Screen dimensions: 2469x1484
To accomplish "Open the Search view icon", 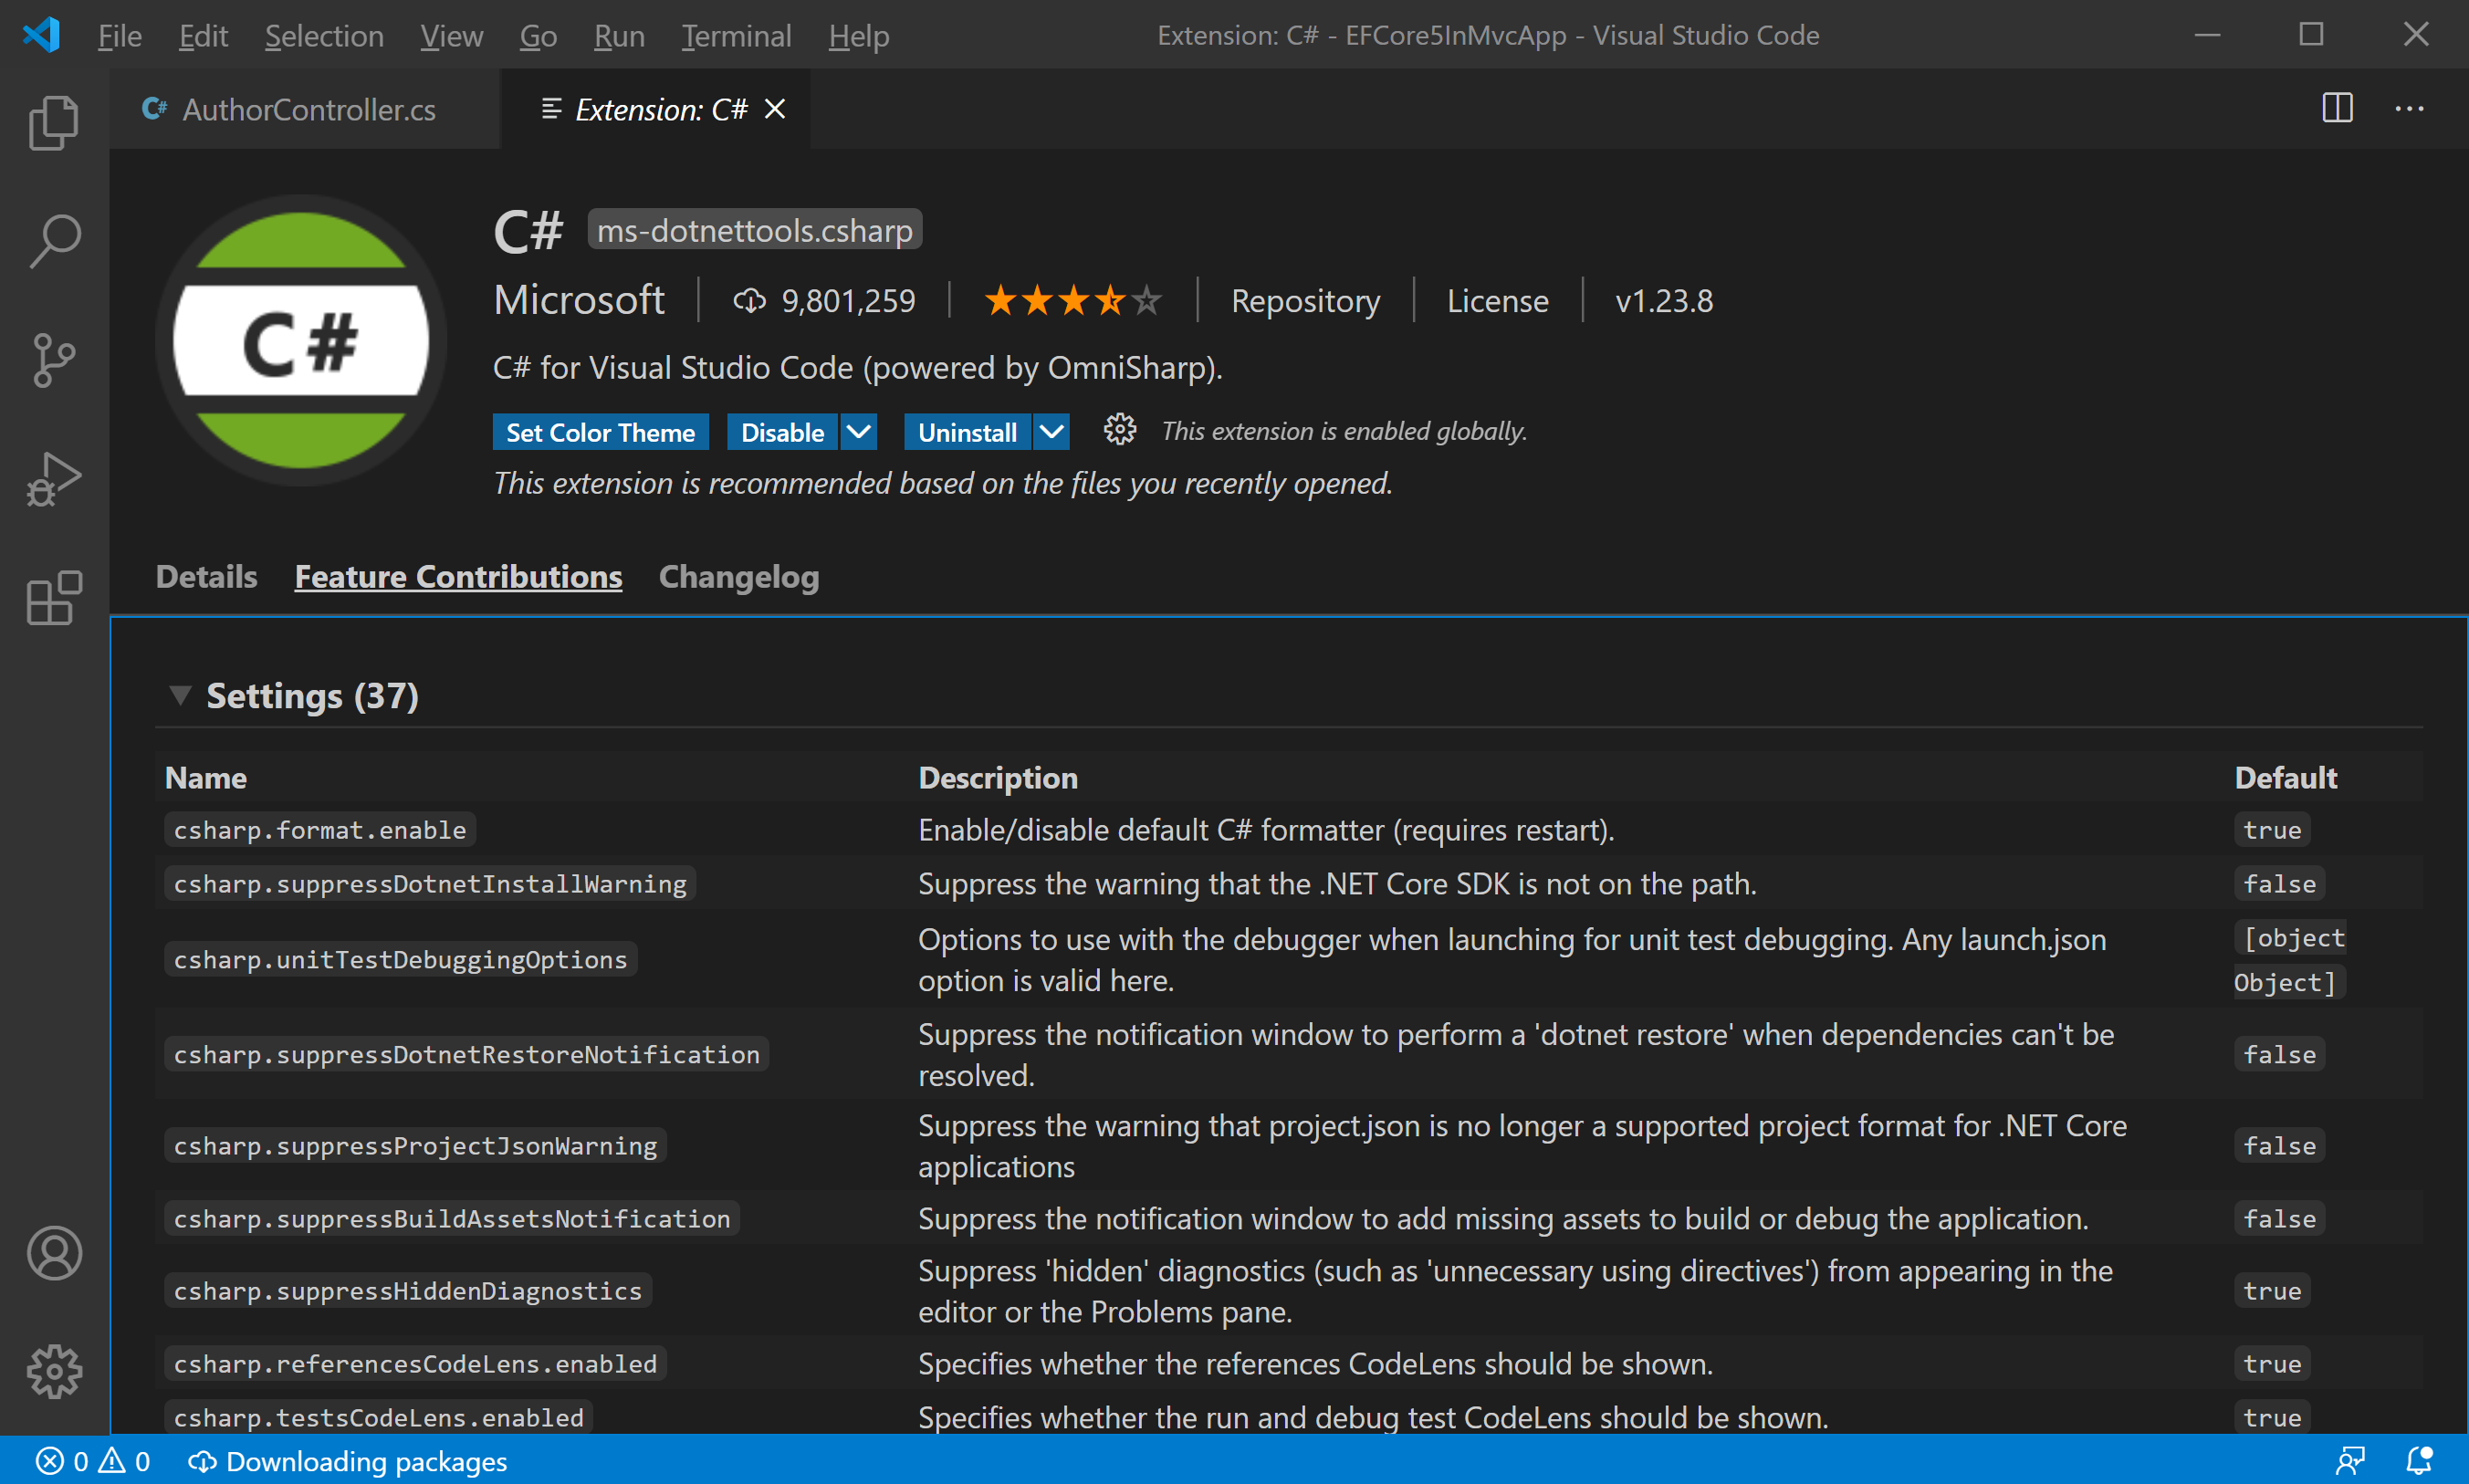I will [54, 241].
